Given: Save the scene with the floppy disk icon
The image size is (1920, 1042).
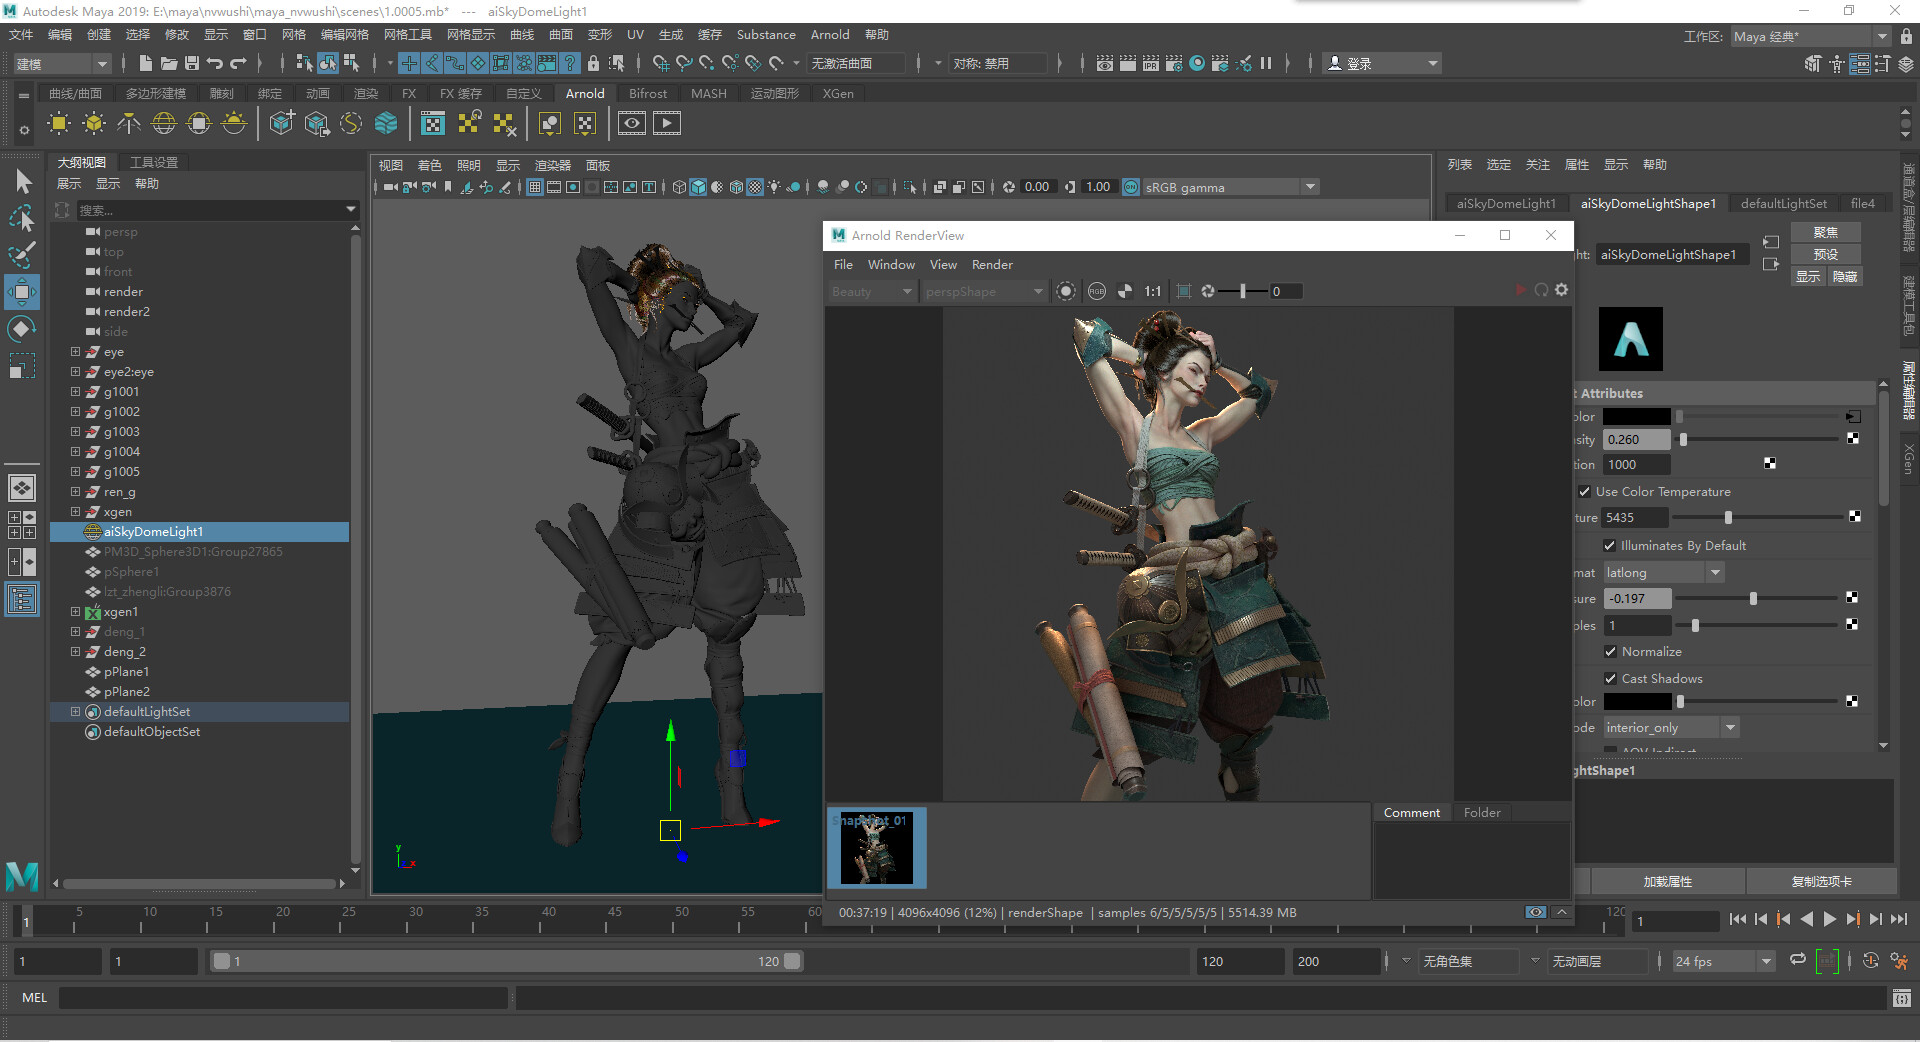Looking at the screenshot, I should 191,63.
